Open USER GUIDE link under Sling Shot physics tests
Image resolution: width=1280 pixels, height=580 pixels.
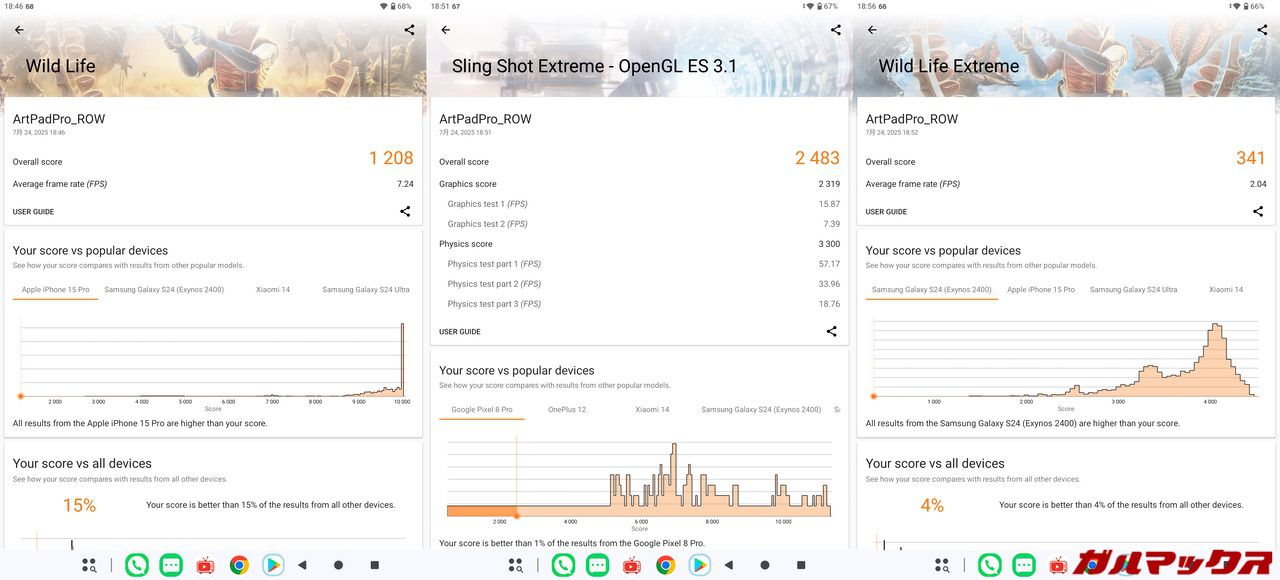tap(460, 332)
